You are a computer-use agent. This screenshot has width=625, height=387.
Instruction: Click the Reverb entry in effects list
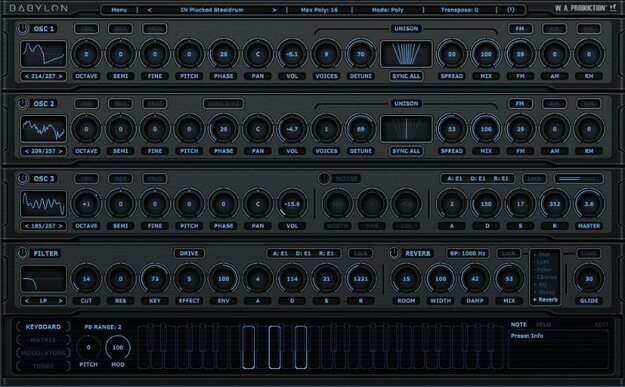coord(546,300)
